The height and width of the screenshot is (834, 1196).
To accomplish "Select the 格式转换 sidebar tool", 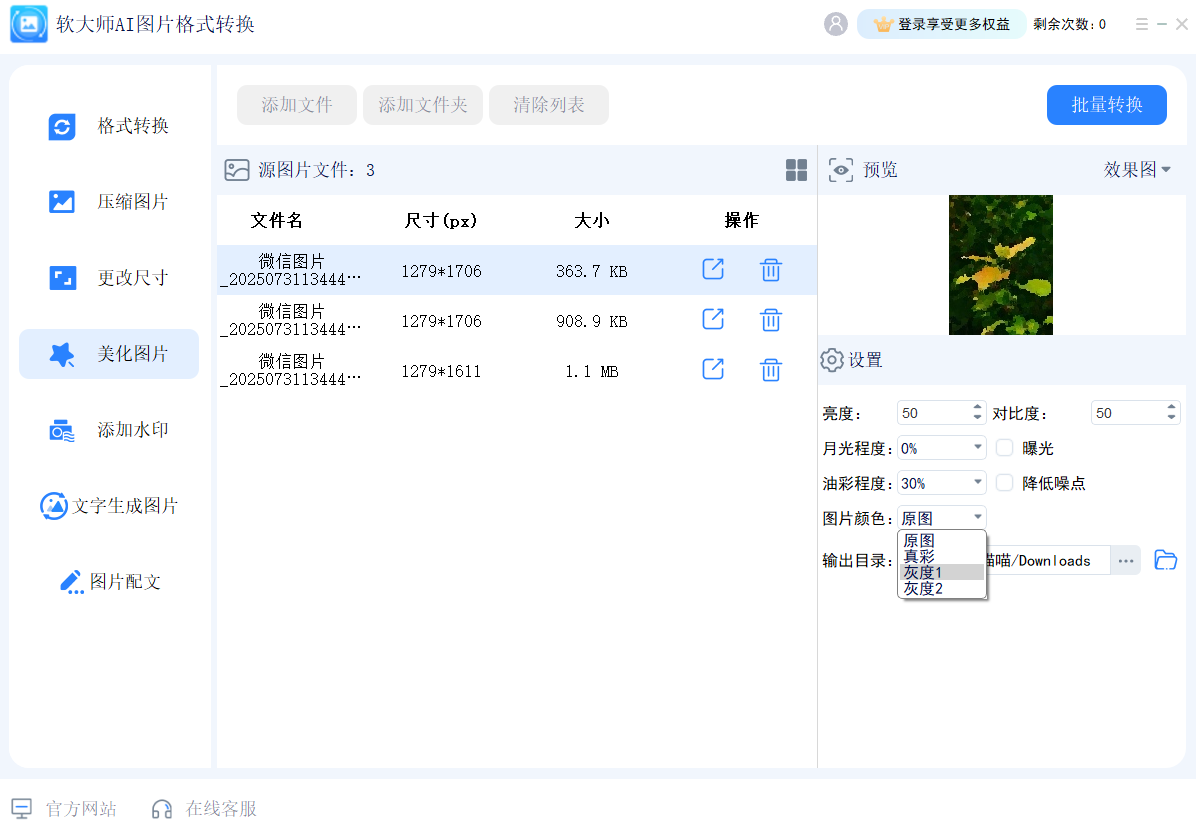I will coord(108,125).
